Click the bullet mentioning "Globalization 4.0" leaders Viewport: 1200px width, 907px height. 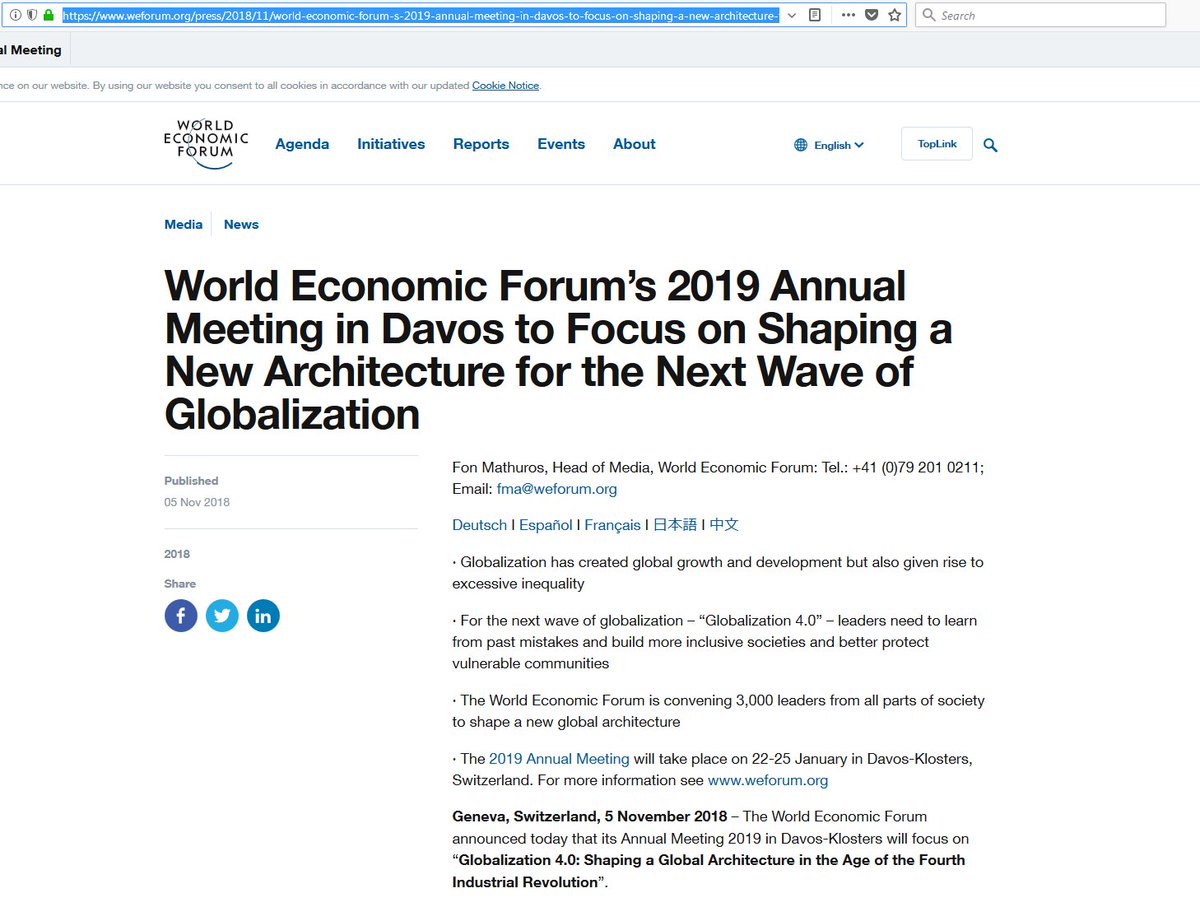click(x=715, y=642)
